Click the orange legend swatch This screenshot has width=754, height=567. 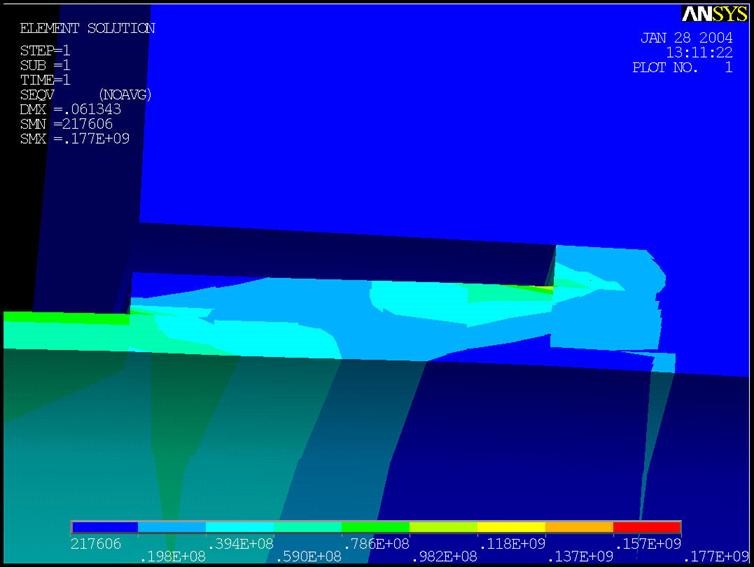click(x=579, y=527)
